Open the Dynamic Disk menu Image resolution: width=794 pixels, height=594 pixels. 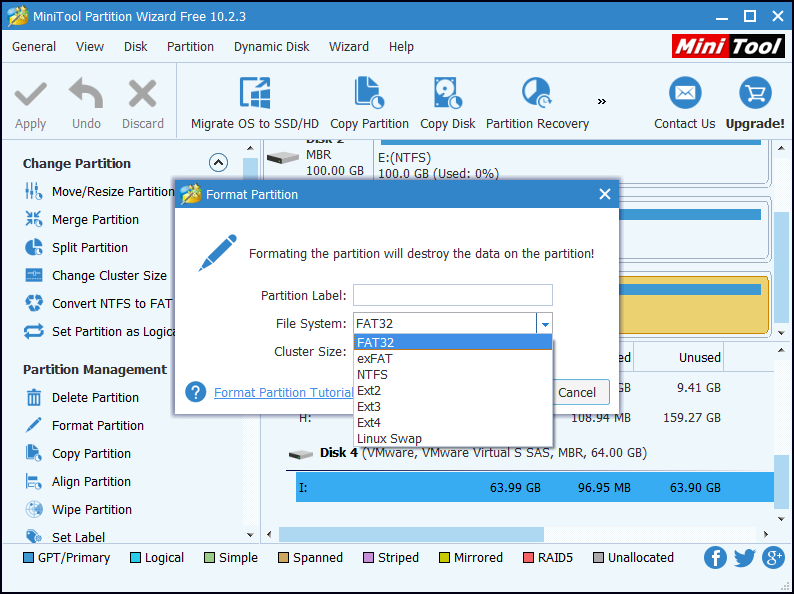[271, 47]
